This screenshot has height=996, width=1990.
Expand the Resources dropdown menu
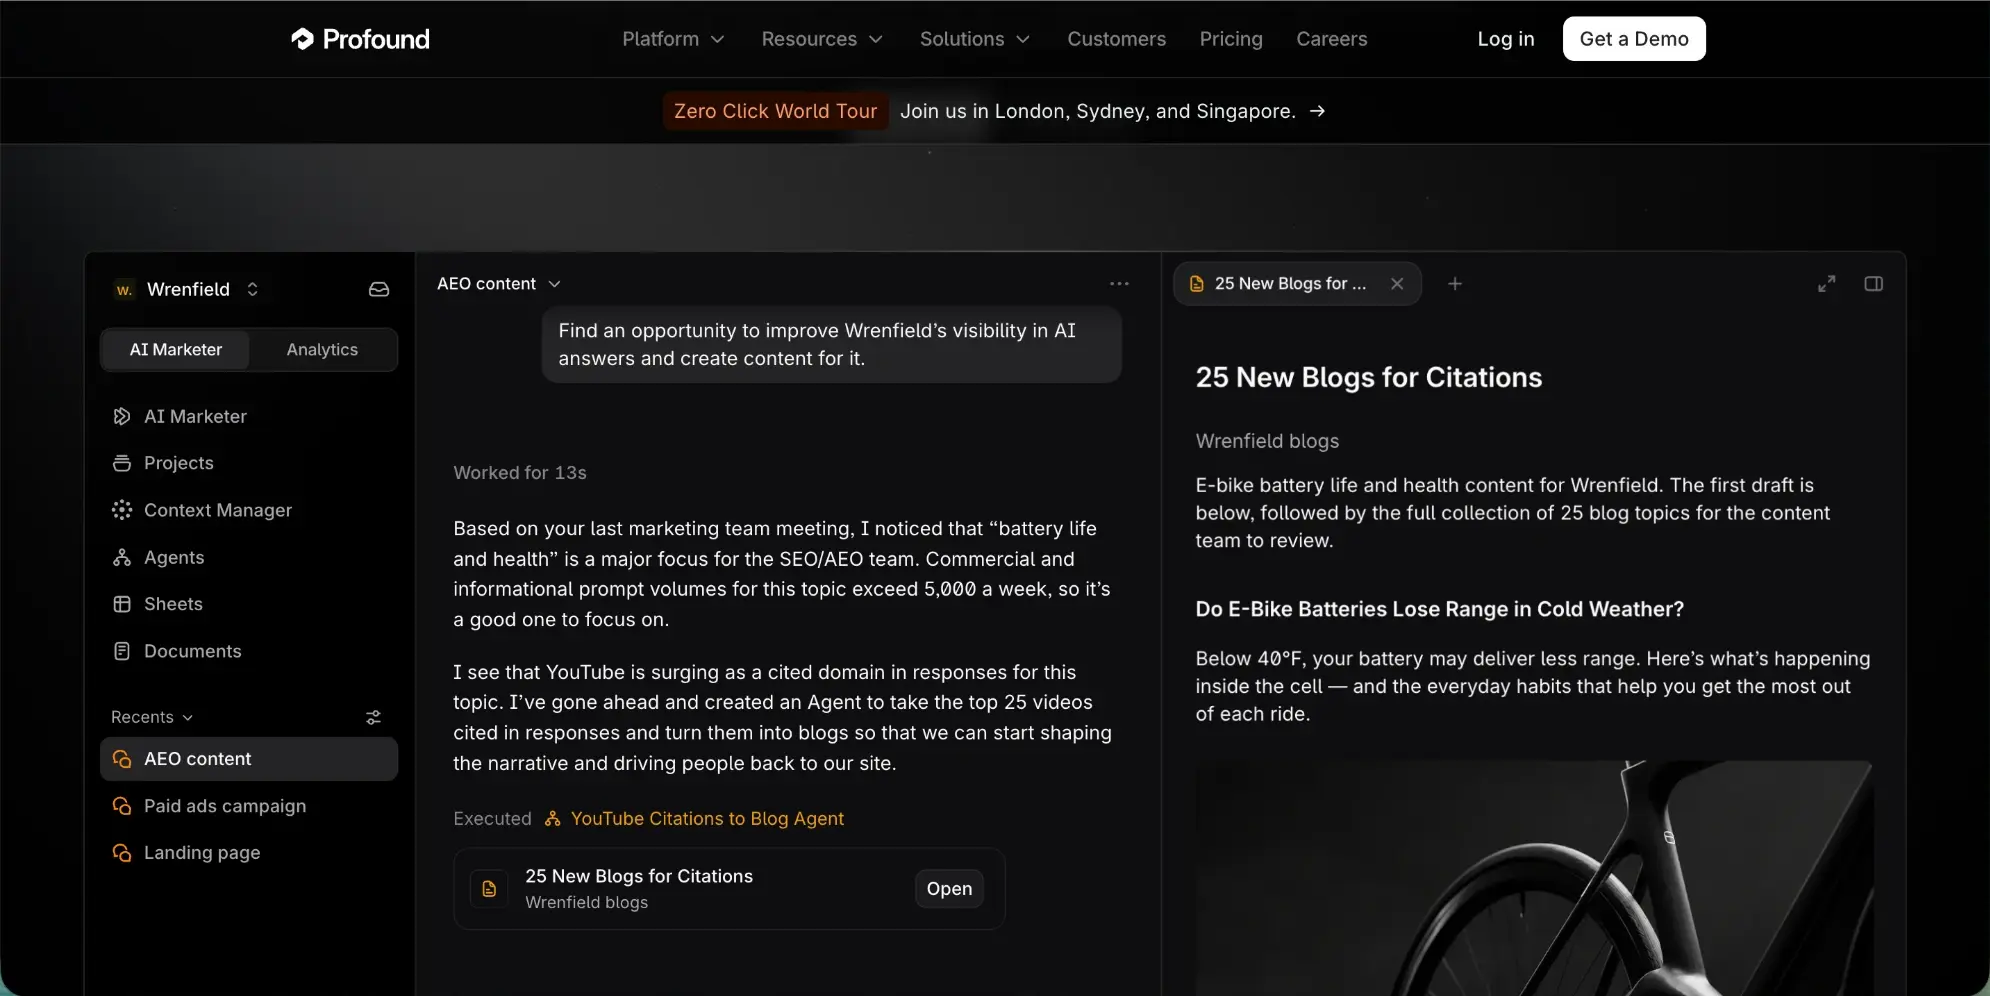click(822, 39)
